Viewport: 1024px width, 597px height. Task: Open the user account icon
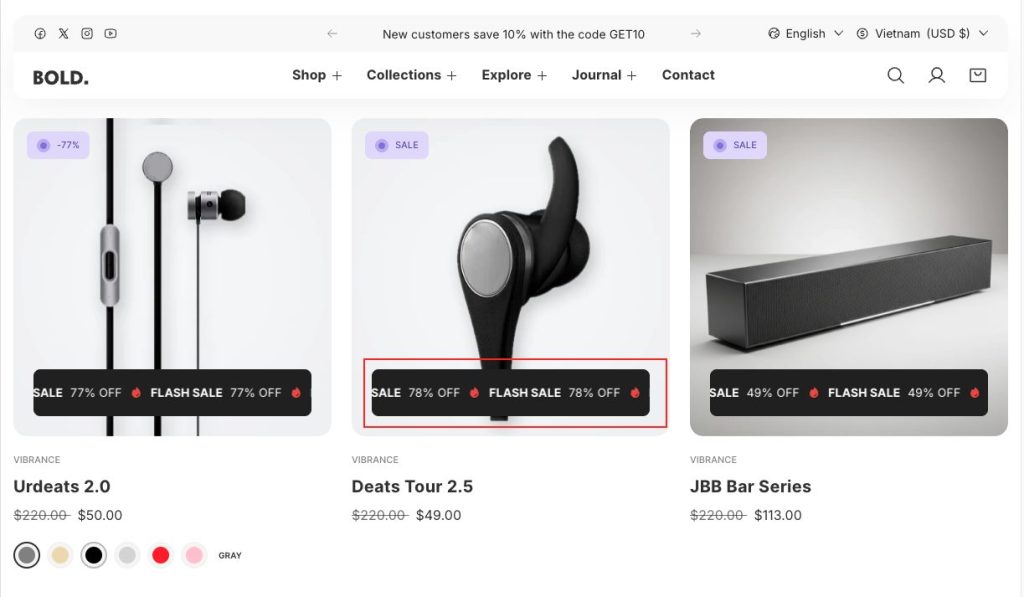click(936, 75)
